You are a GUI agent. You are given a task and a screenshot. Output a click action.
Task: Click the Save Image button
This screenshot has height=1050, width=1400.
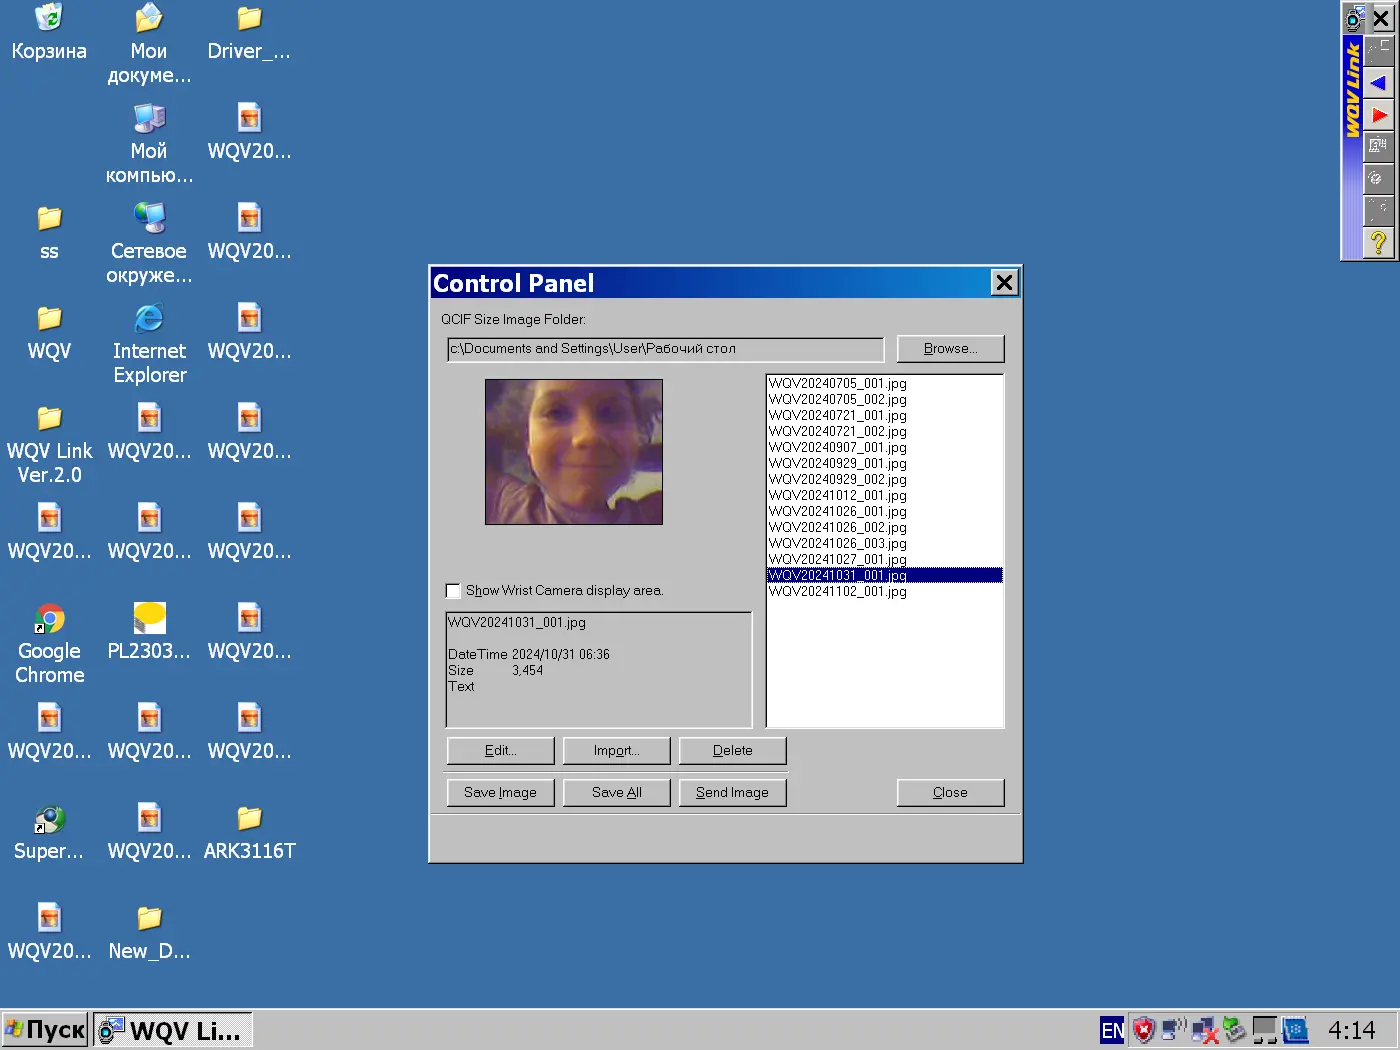(x=500, y=793)
